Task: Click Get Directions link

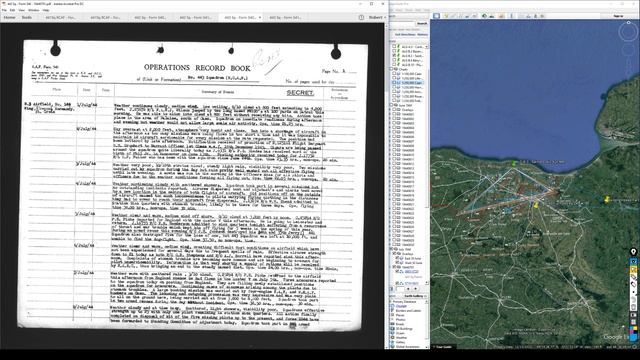Action: coord(405,35)
